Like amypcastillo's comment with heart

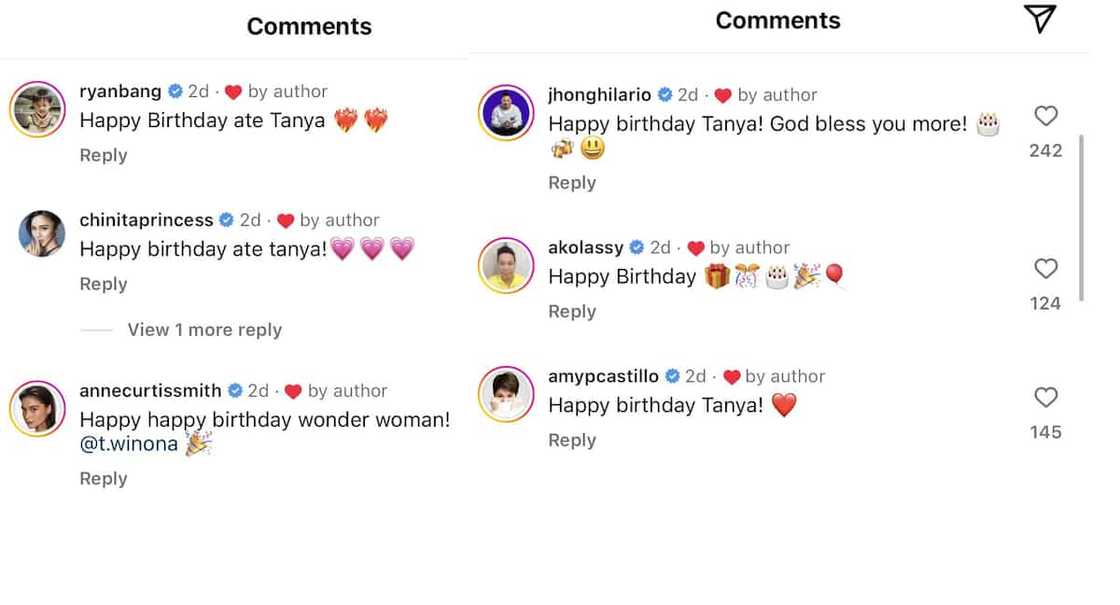coord(1046,398)
